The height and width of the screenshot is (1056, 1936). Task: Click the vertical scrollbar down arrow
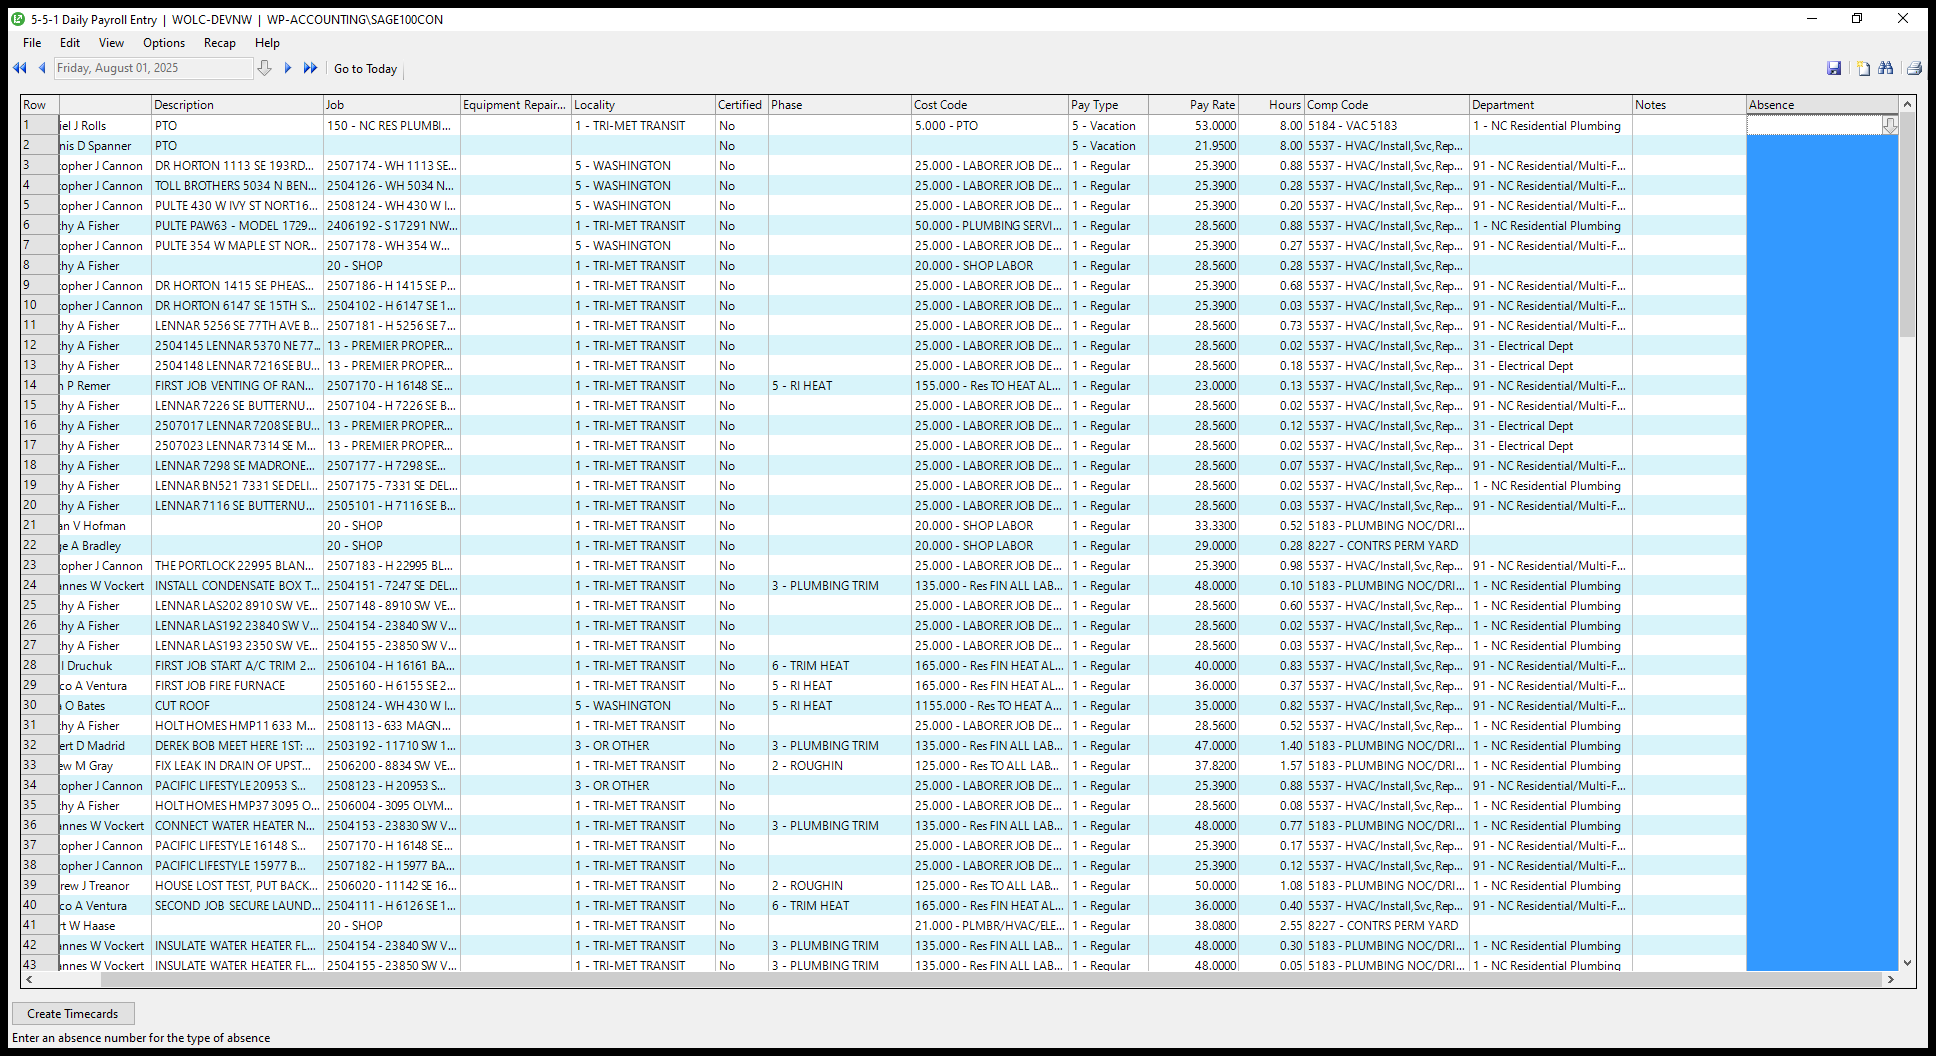coord(1907,963)
